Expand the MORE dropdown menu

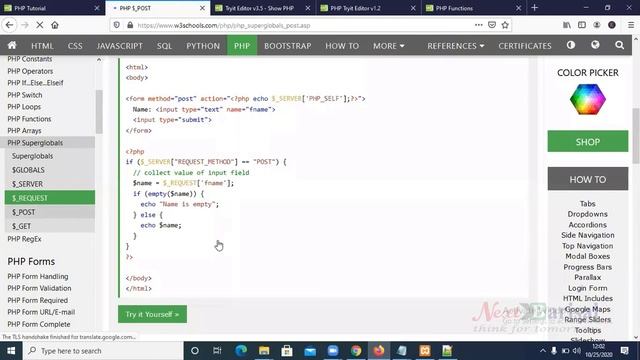click(389, 46)
